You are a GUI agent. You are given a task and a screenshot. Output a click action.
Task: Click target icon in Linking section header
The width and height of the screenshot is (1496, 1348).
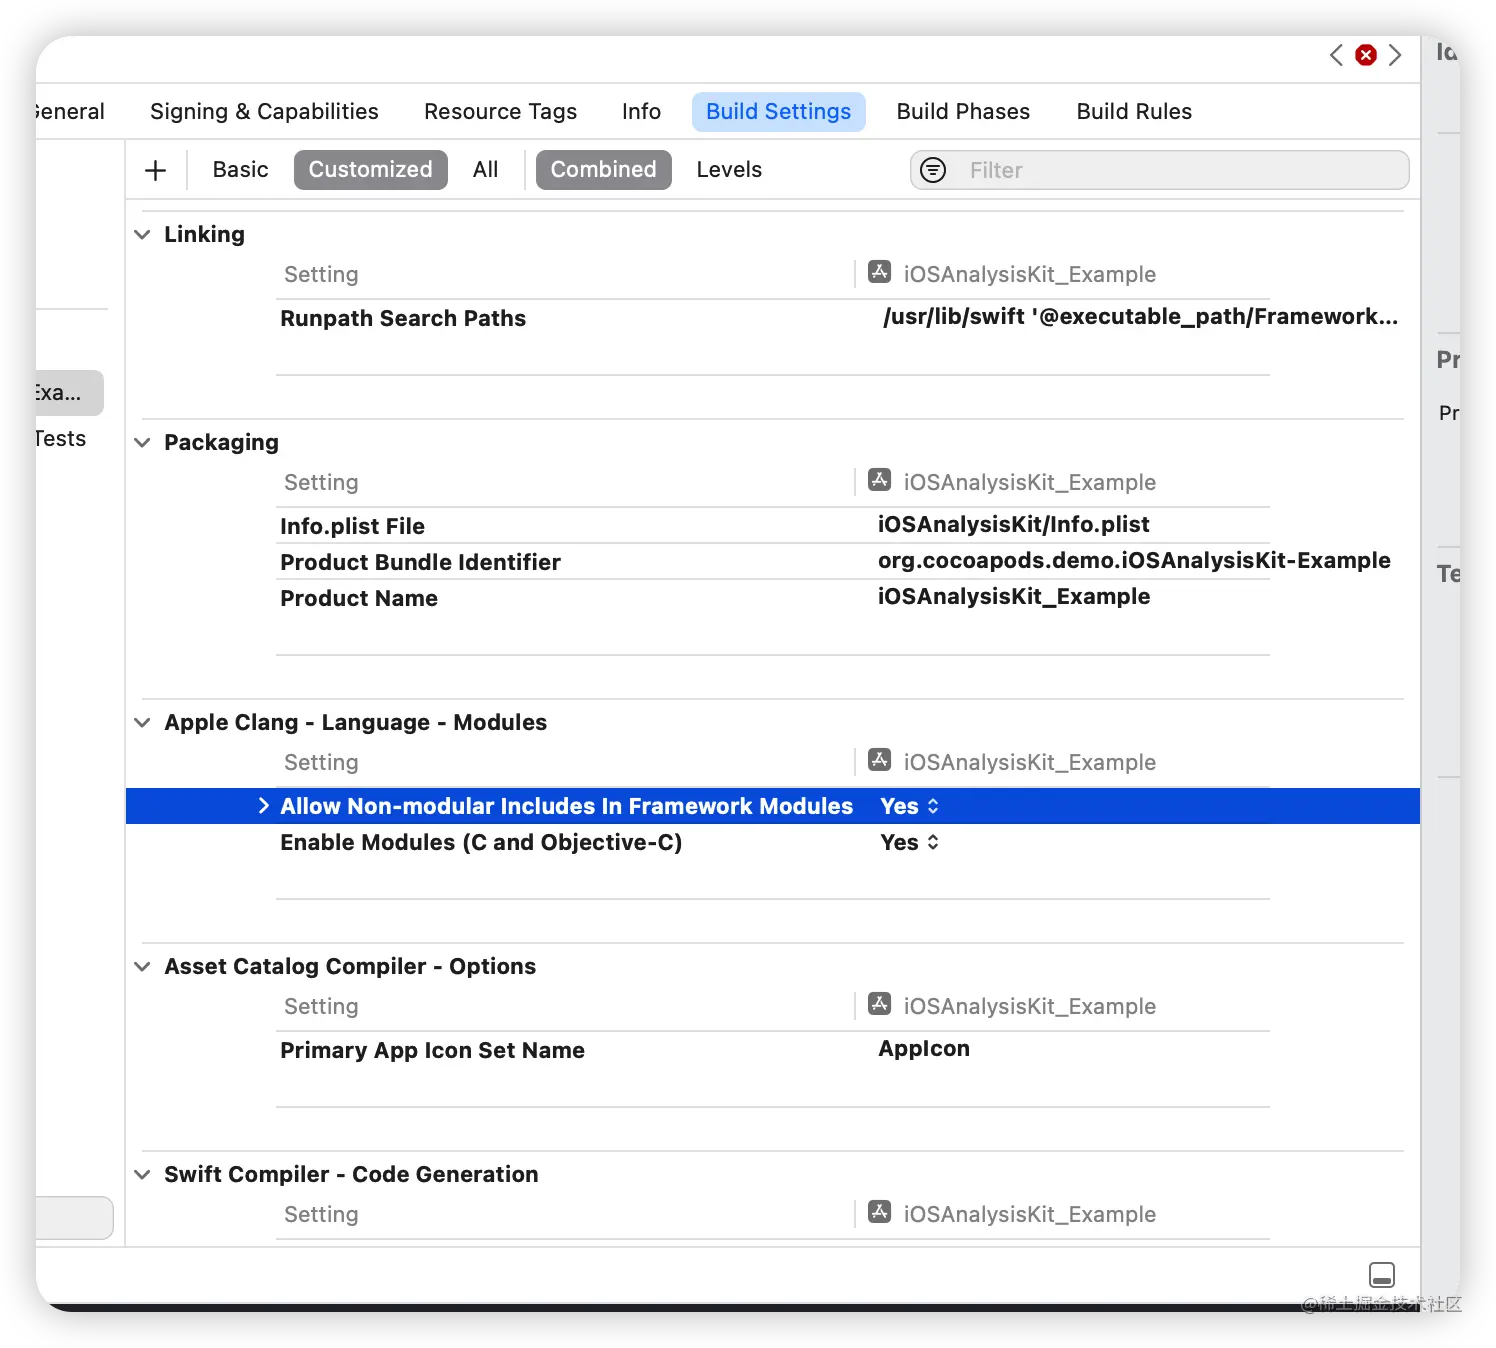[880, 272]
